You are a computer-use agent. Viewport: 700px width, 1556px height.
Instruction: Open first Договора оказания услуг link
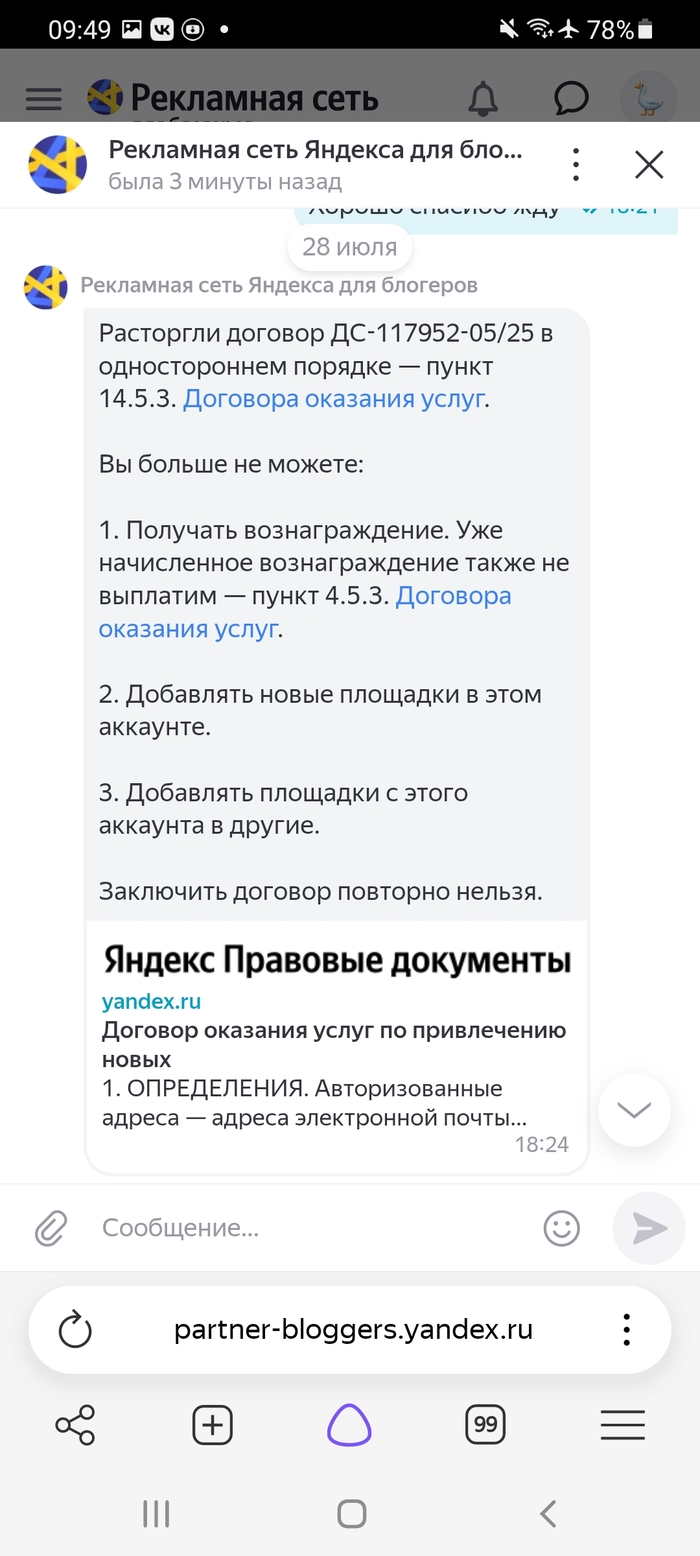tap(334, 399)
